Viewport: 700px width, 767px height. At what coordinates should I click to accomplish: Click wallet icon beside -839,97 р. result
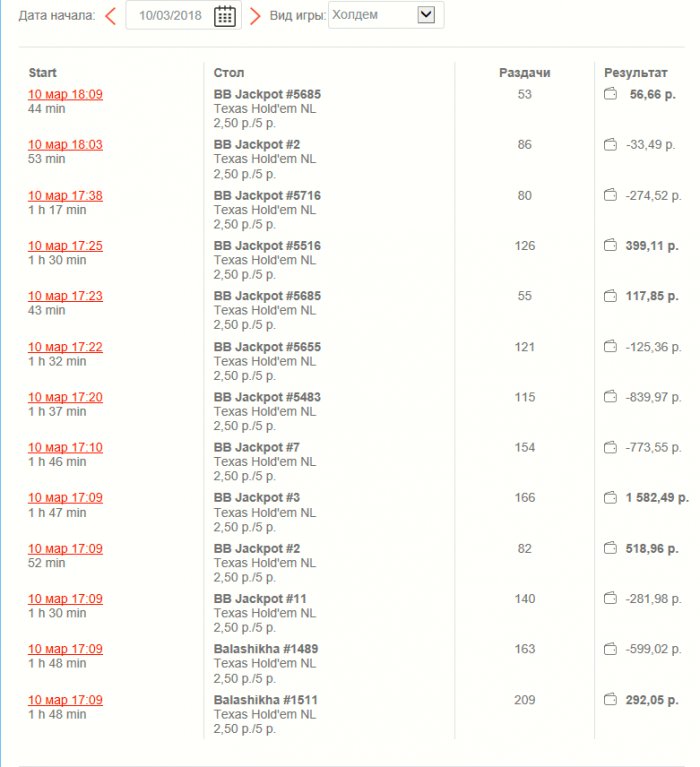pos(611,397)
